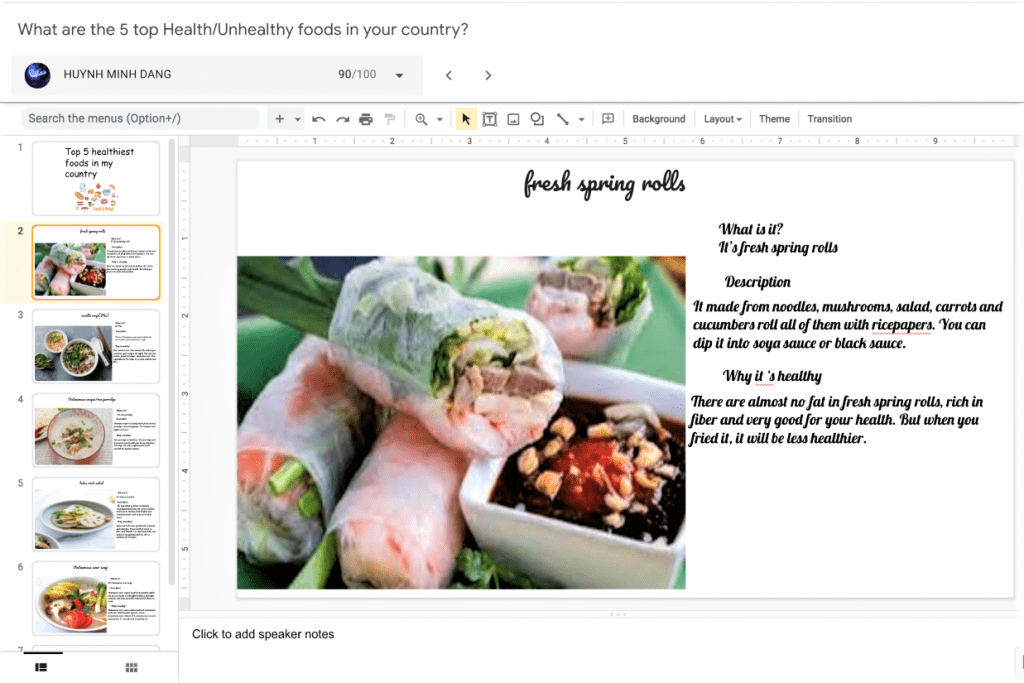Click the Background button
1024x683 pixels.
pyautogui.click(x=658, y=118)
